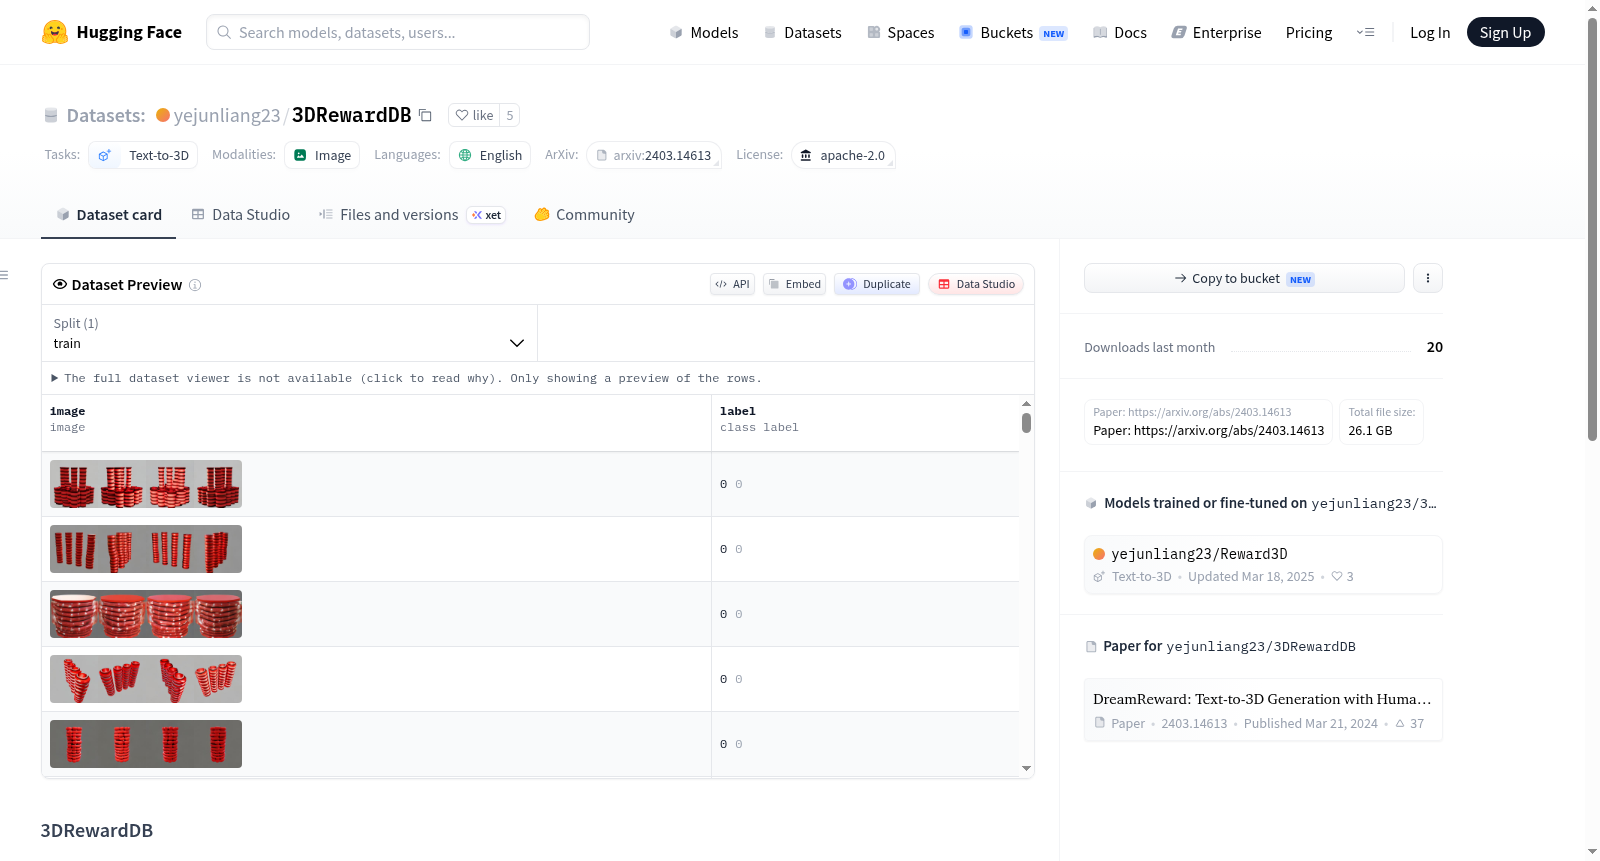1600x861 pixels.
Task: Open the Buckets menu item
Action: click(1013, 32)
